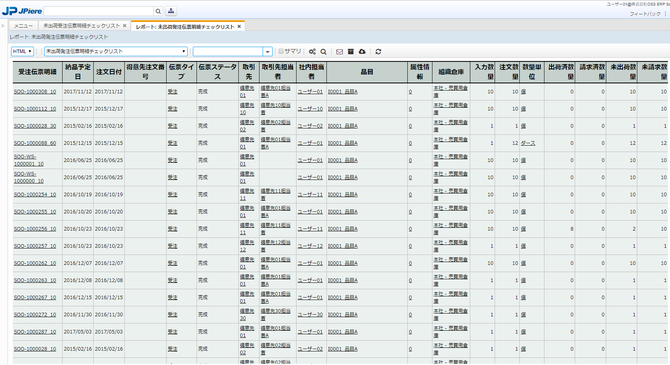Click the 受注伝票明細 column header
This screenshot has height=365, width=670.
click(38, 72)
